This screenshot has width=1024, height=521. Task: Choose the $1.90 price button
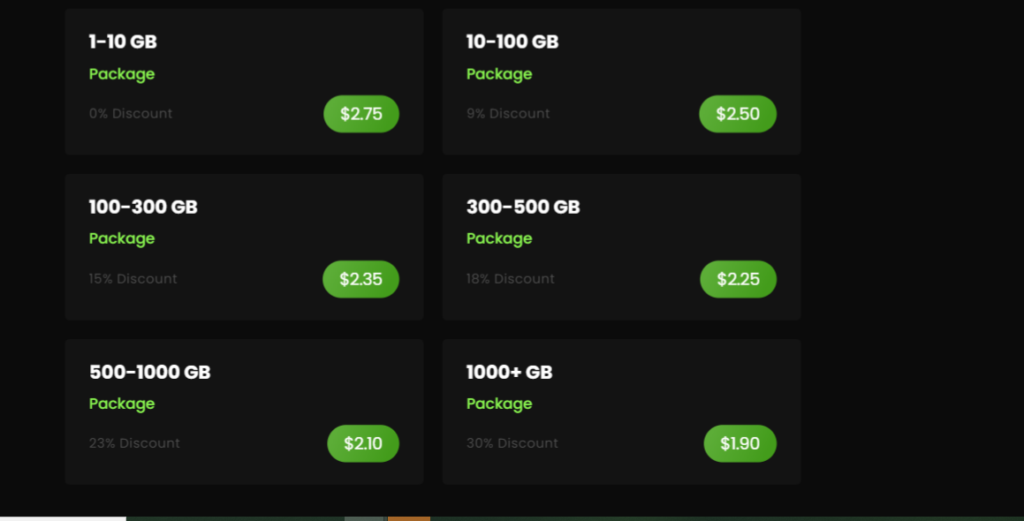pyautogui.click(x=740, y=444)
